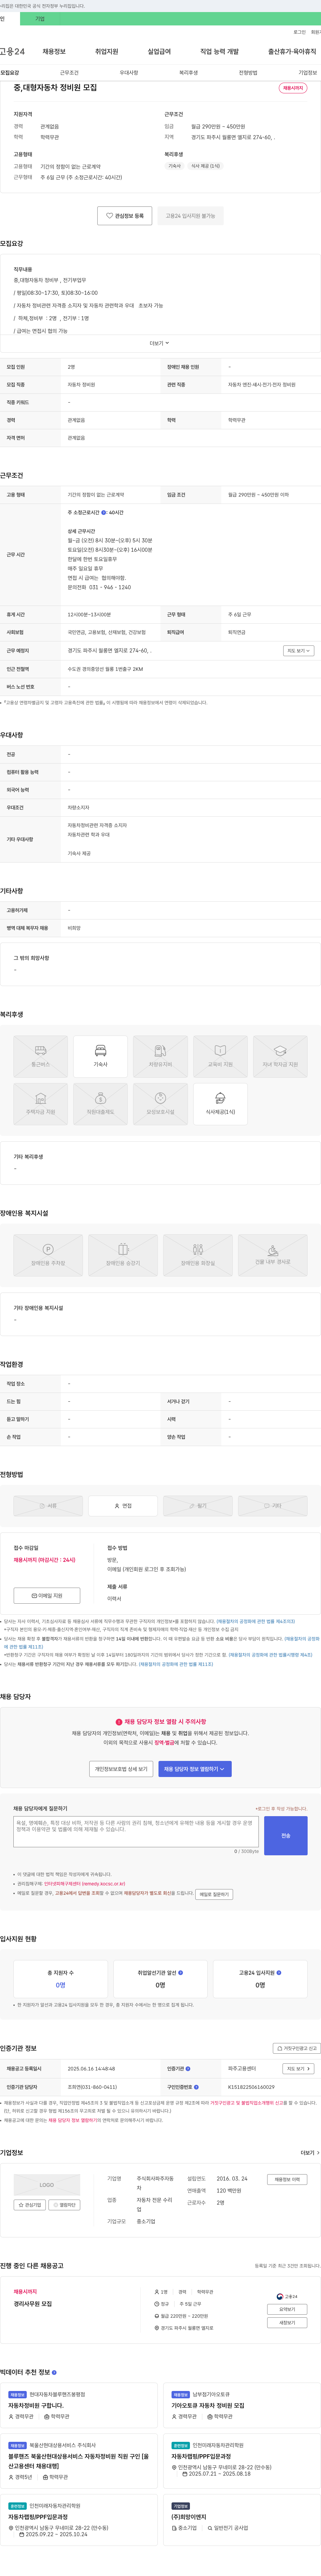Click the 서류 screening method tile

pos(48,1506)
